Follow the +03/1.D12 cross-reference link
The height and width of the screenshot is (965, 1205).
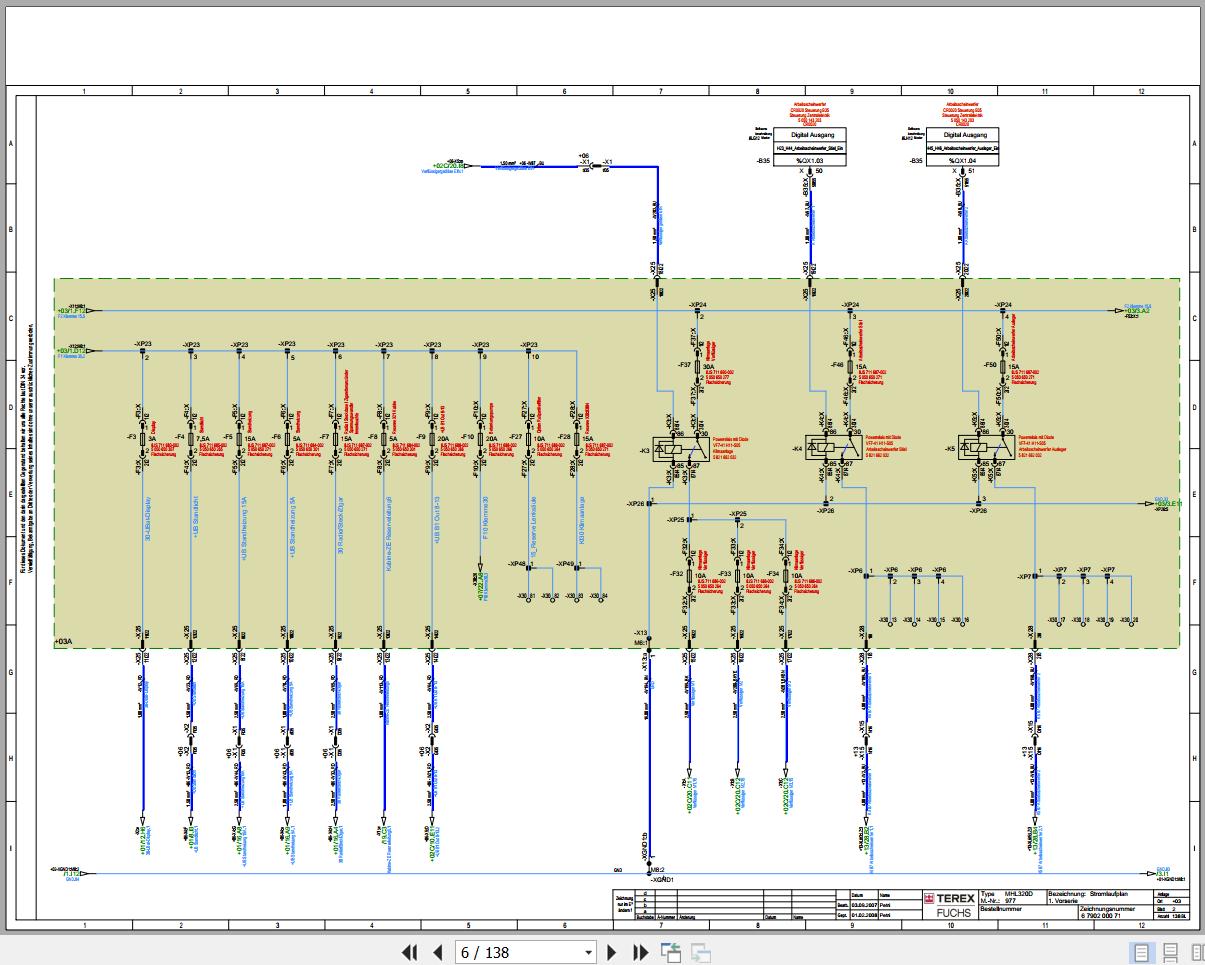point(70,350)
